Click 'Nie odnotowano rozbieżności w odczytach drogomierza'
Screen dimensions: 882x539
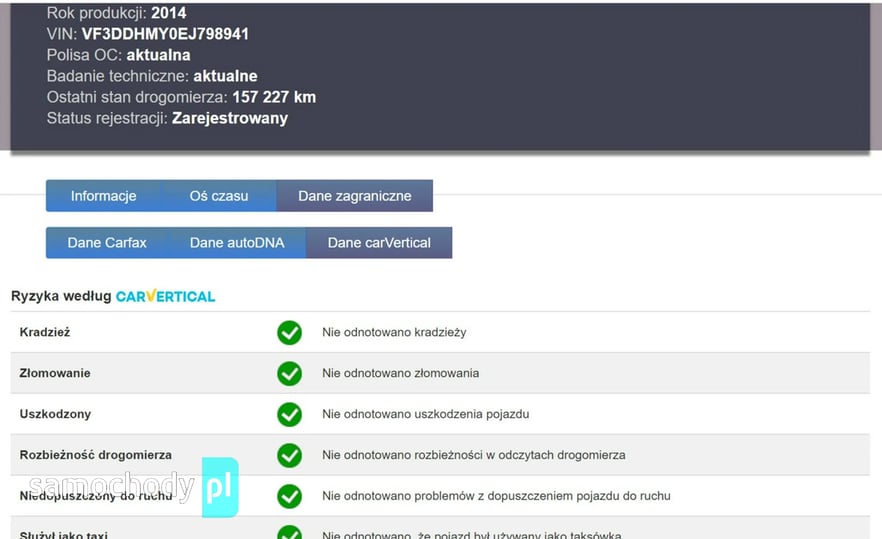[474, 455]
